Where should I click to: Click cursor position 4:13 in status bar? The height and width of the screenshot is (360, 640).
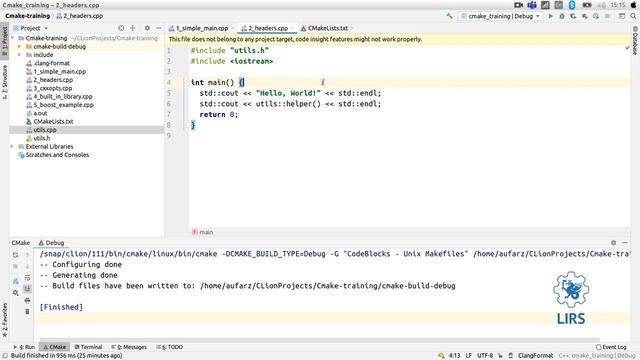[454, 356]
